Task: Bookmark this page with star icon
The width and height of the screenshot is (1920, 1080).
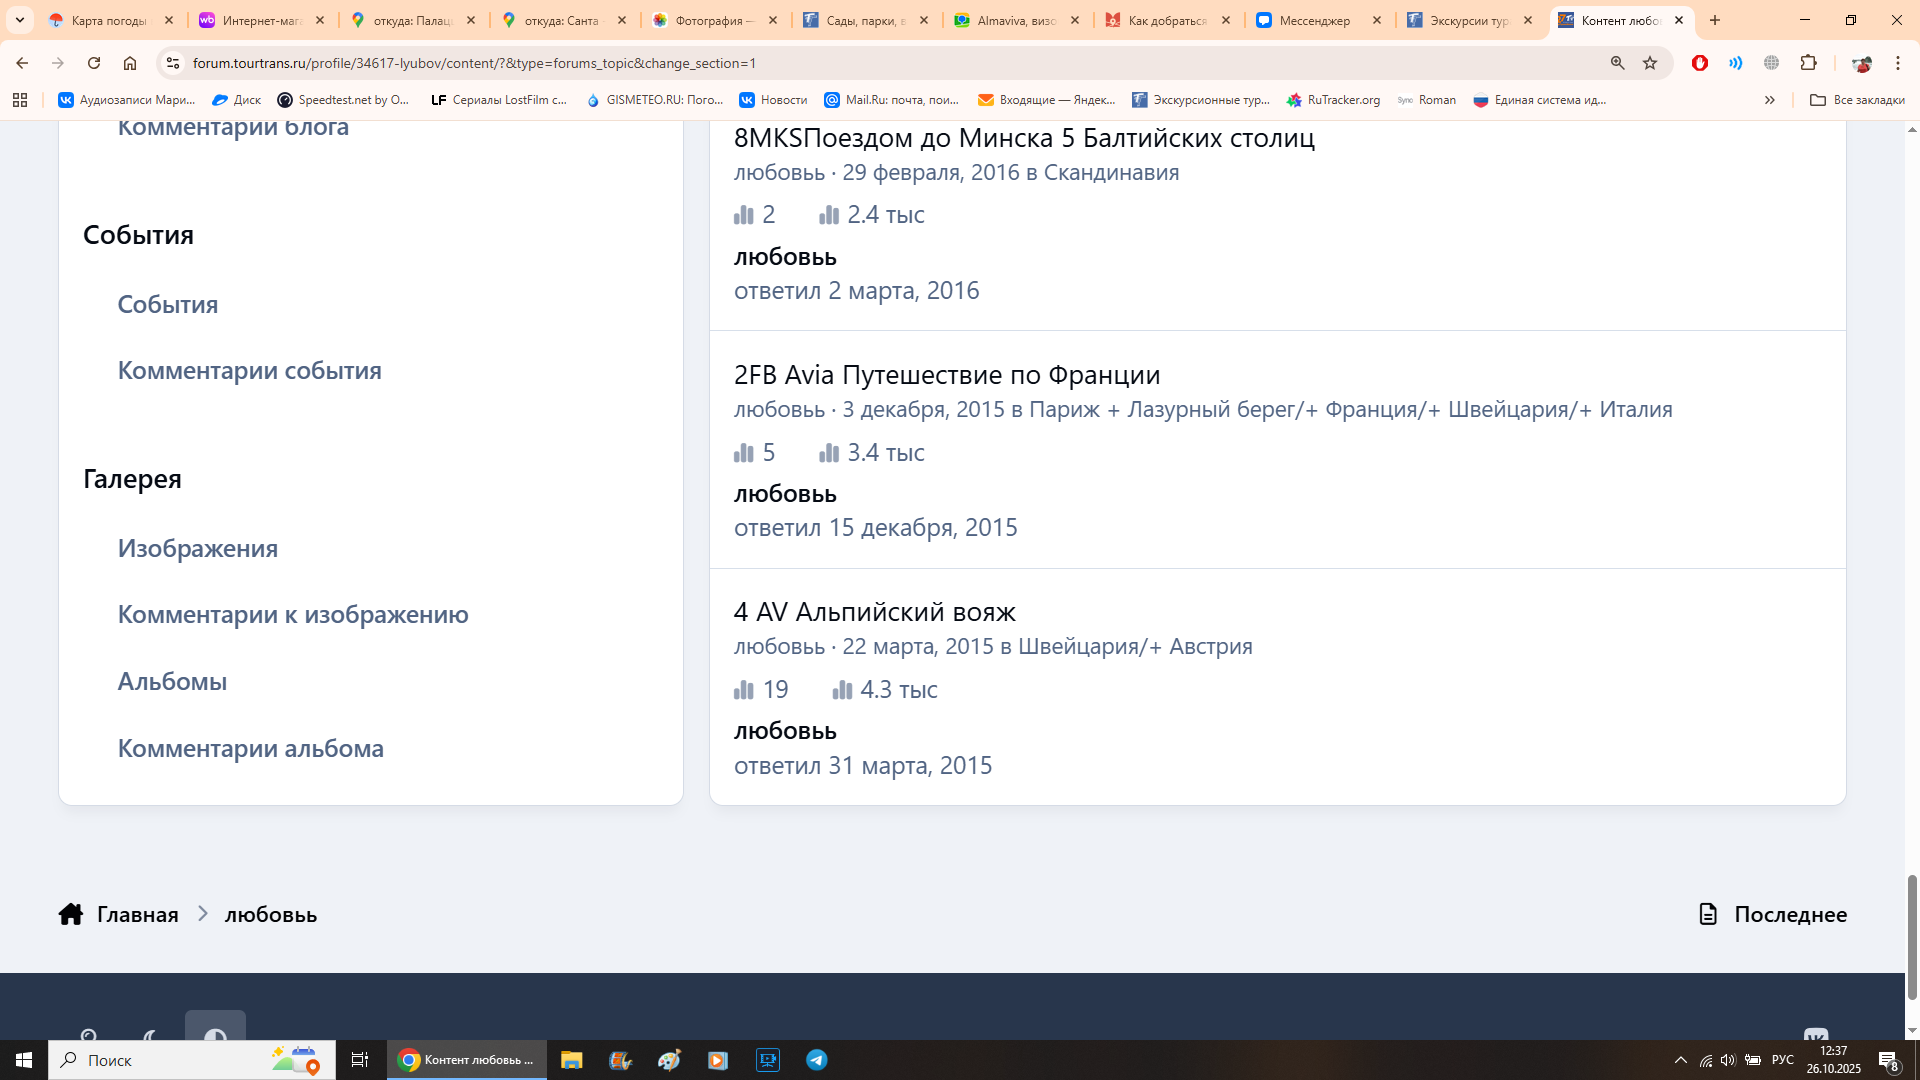Action: coord(1650,63)
